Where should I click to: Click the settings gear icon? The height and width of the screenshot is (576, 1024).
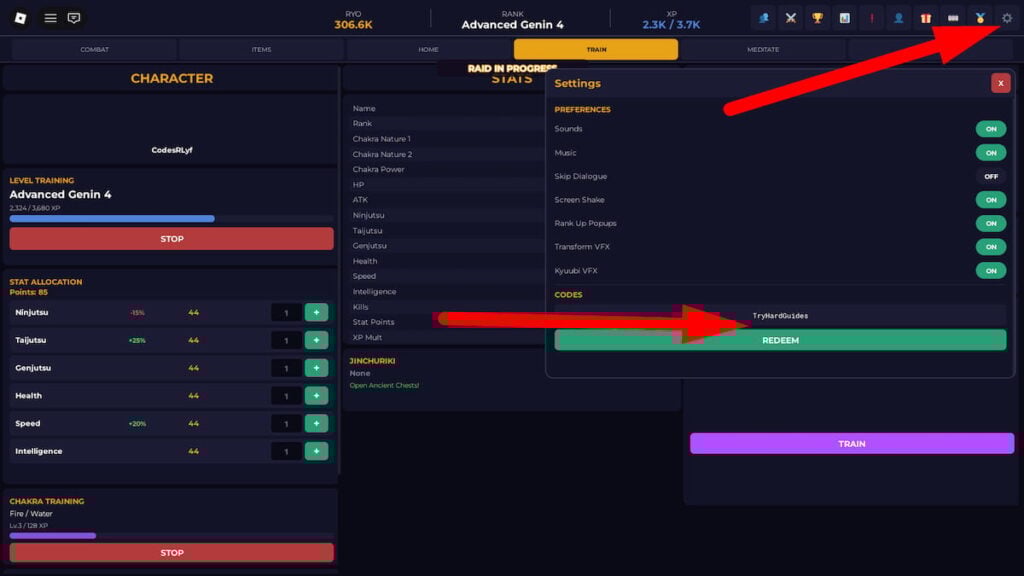[1008, 17]
